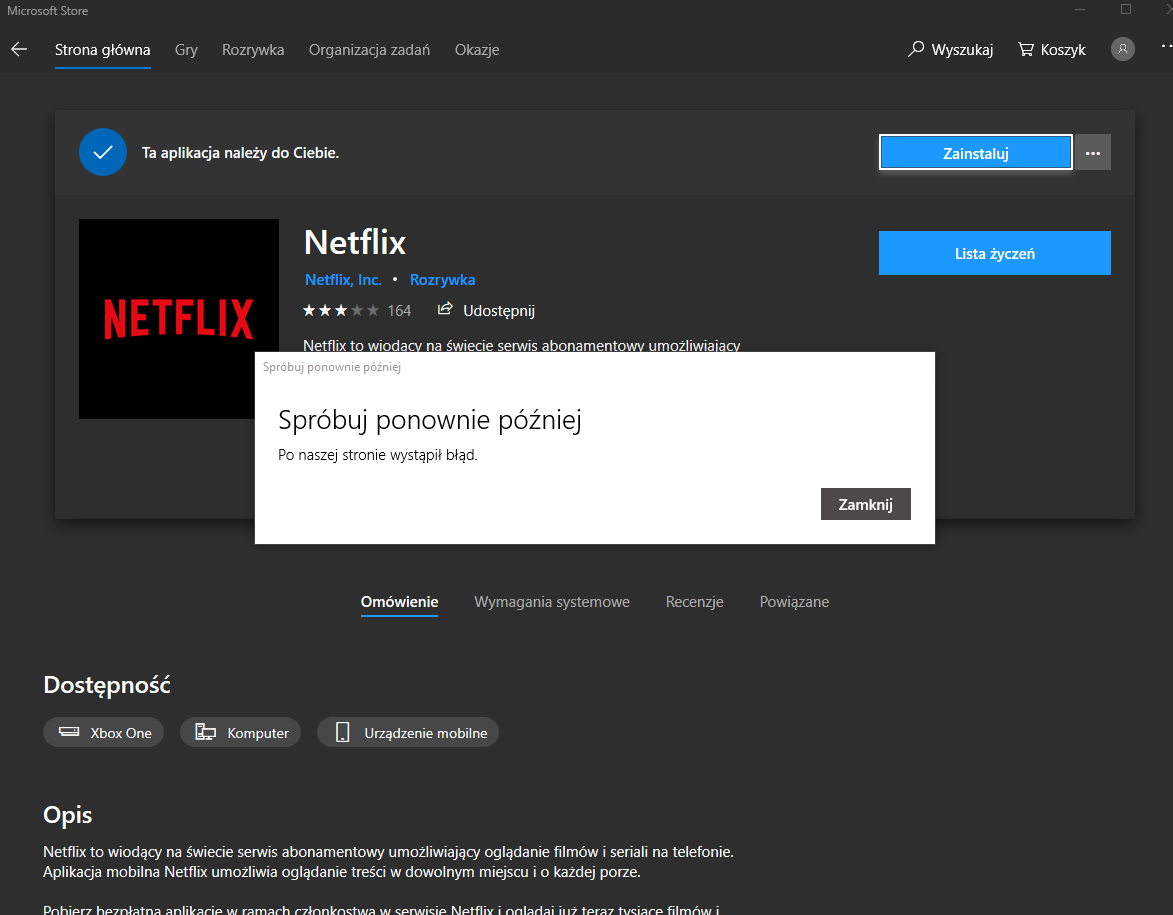Click the Udostępnij share button

click(486, 310)
